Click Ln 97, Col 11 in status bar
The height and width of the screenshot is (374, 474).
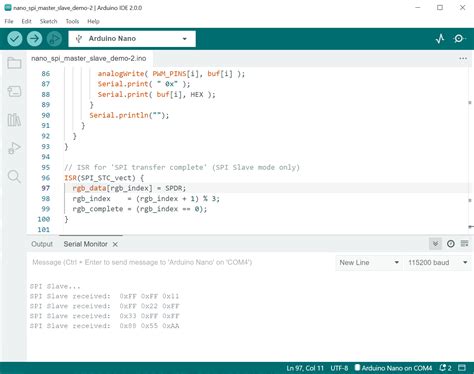305,368
